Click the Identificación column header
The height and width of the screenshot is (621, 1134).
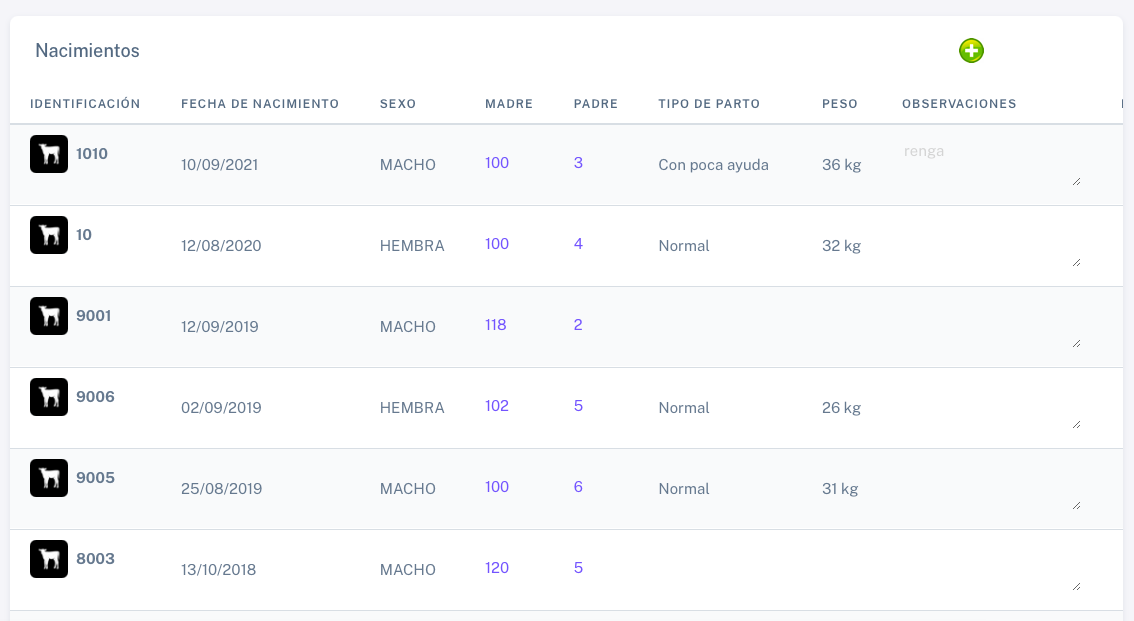click(x=85, y=104)
